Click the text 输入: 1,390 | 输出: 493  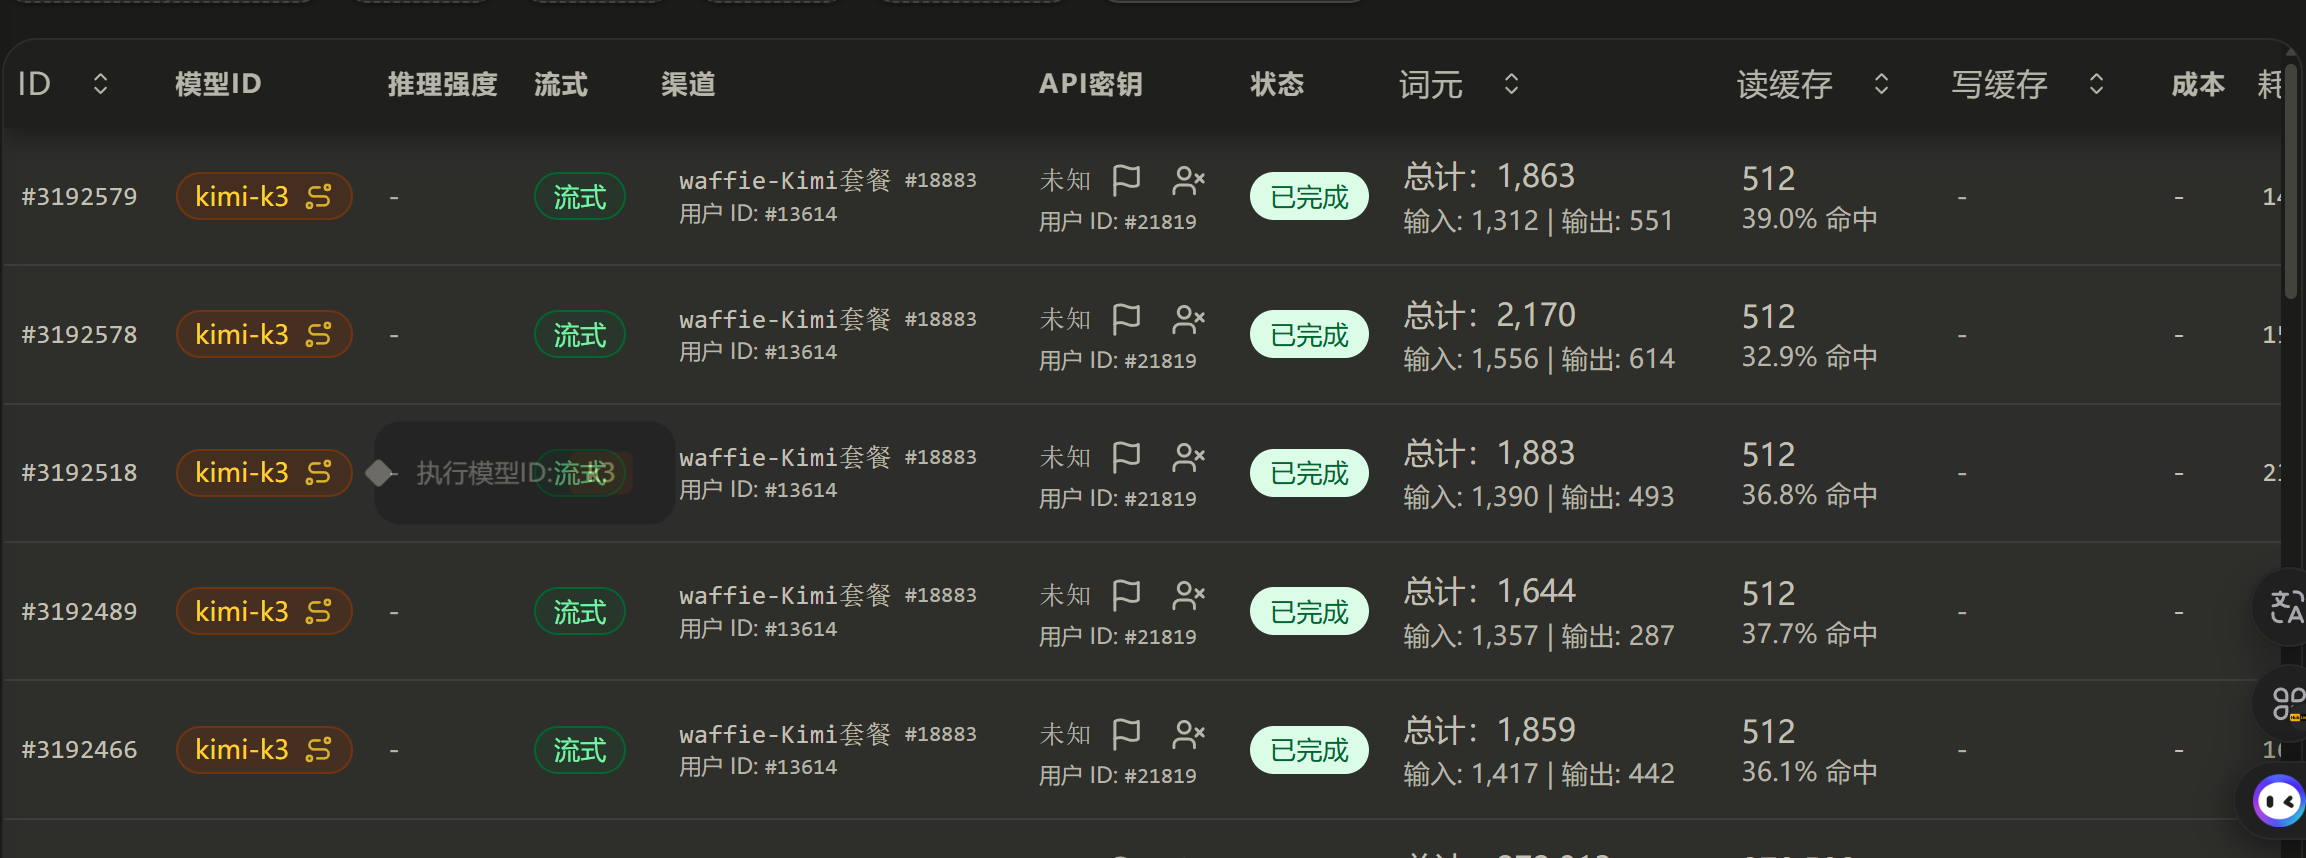(x=1538, y=497)
